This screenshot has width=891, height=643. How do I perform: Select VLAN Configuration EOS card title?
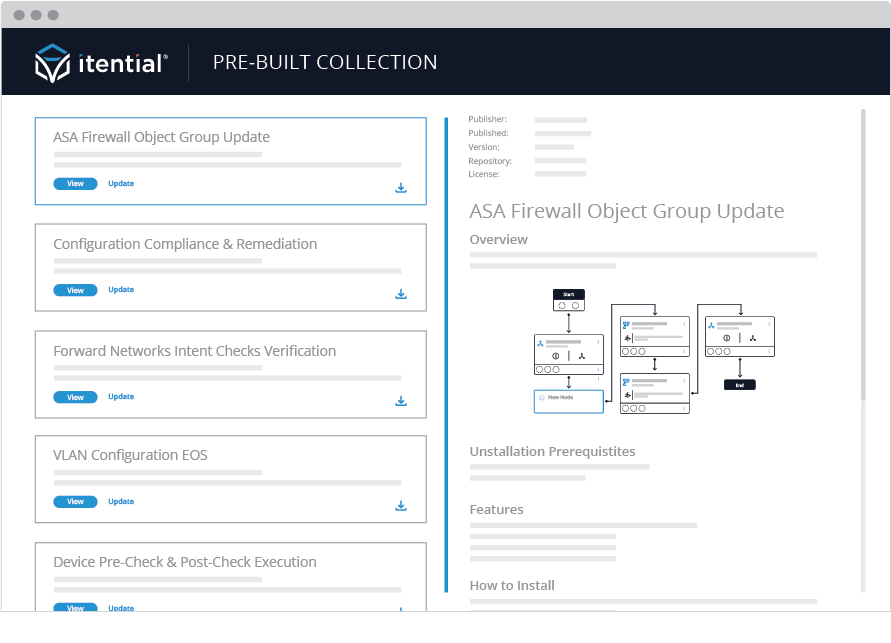coord(130,456)
